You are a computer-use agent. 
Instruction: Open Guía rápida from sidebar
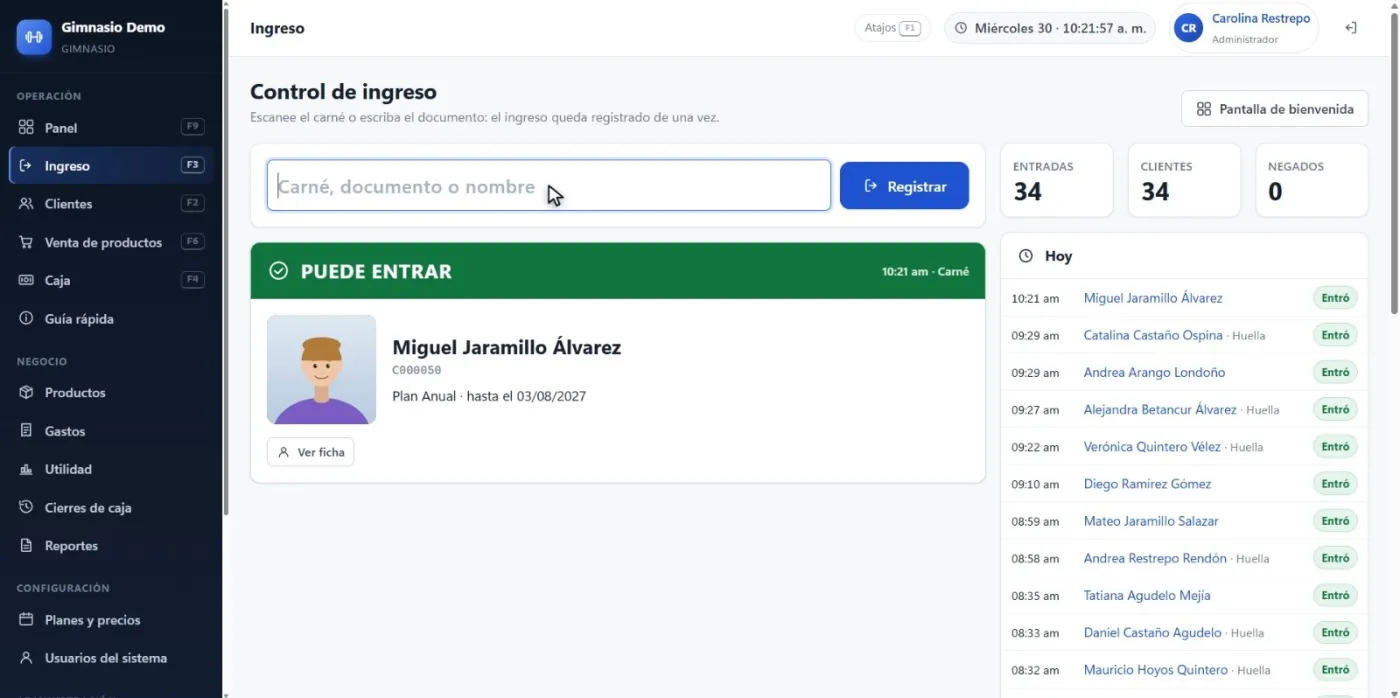point(111,319)
